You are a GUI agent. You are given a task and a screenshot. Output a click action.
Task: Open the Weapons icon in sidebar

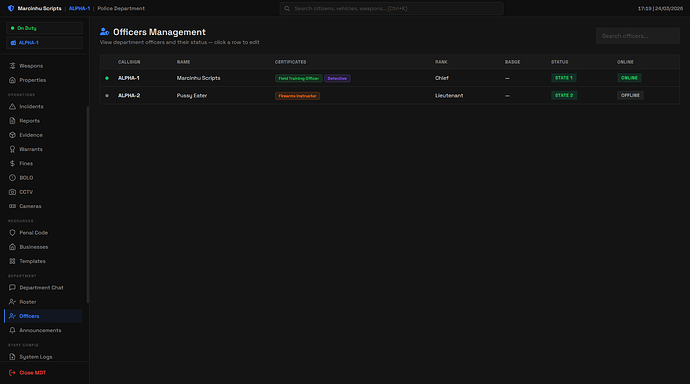12,66
